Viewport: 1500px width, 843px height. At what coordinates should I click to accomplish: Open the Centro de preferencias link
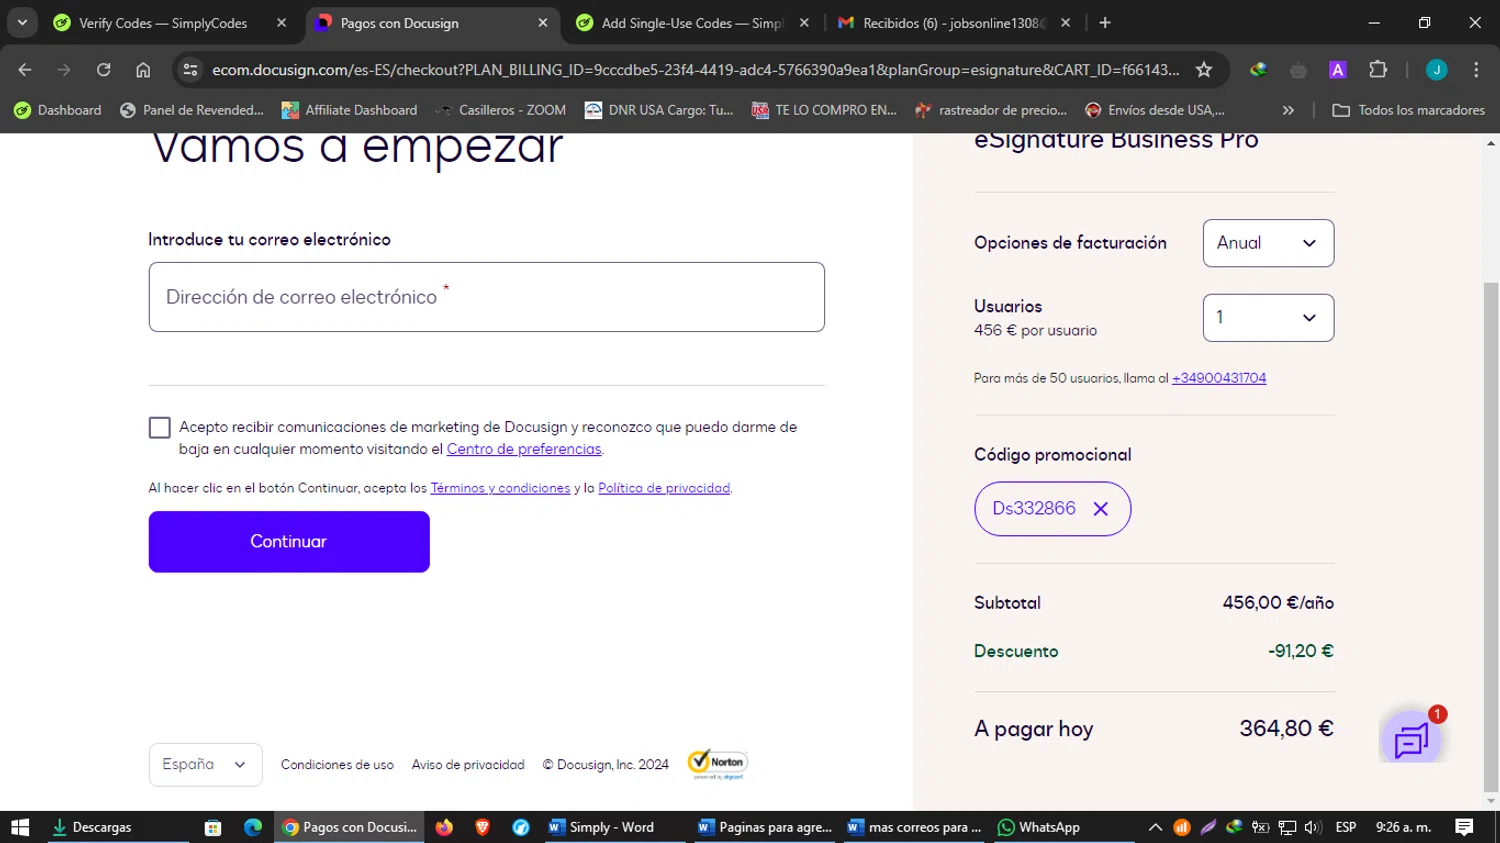(x=524, y=449)
